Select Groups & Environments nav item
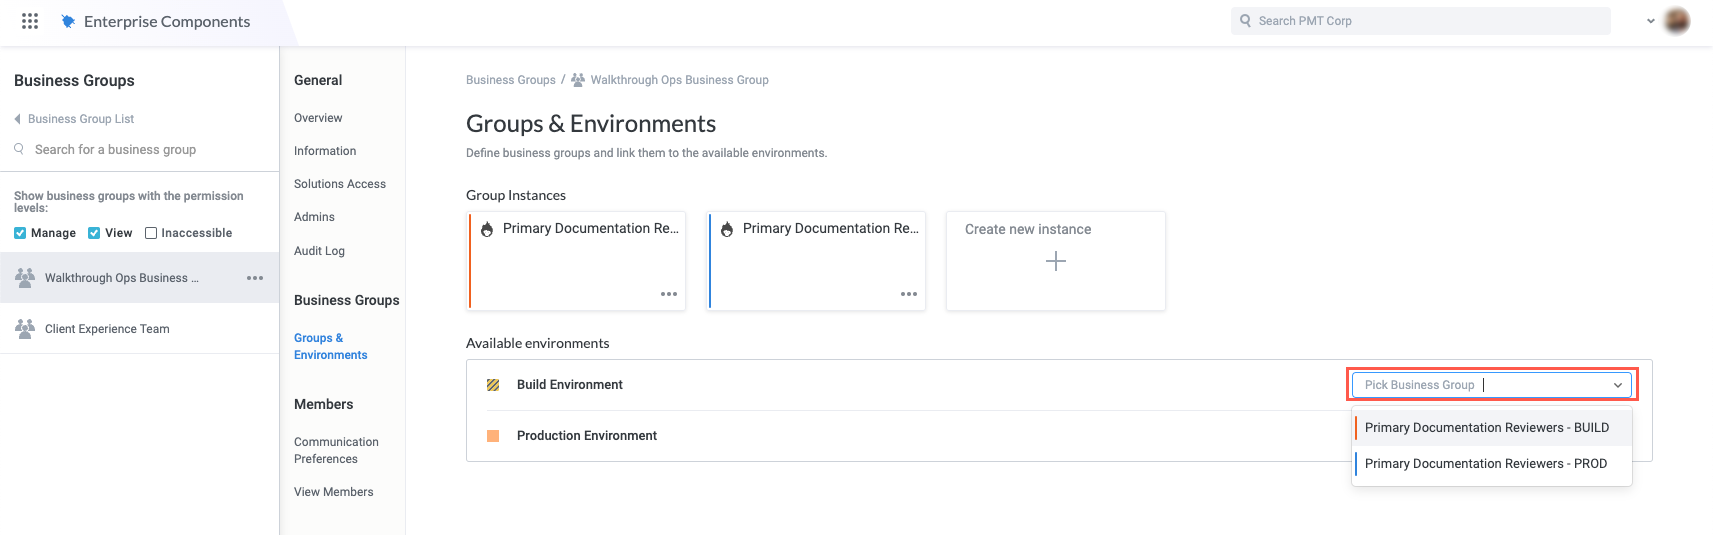This screenshot has height=535, width=1713. [x=331, y=346]
